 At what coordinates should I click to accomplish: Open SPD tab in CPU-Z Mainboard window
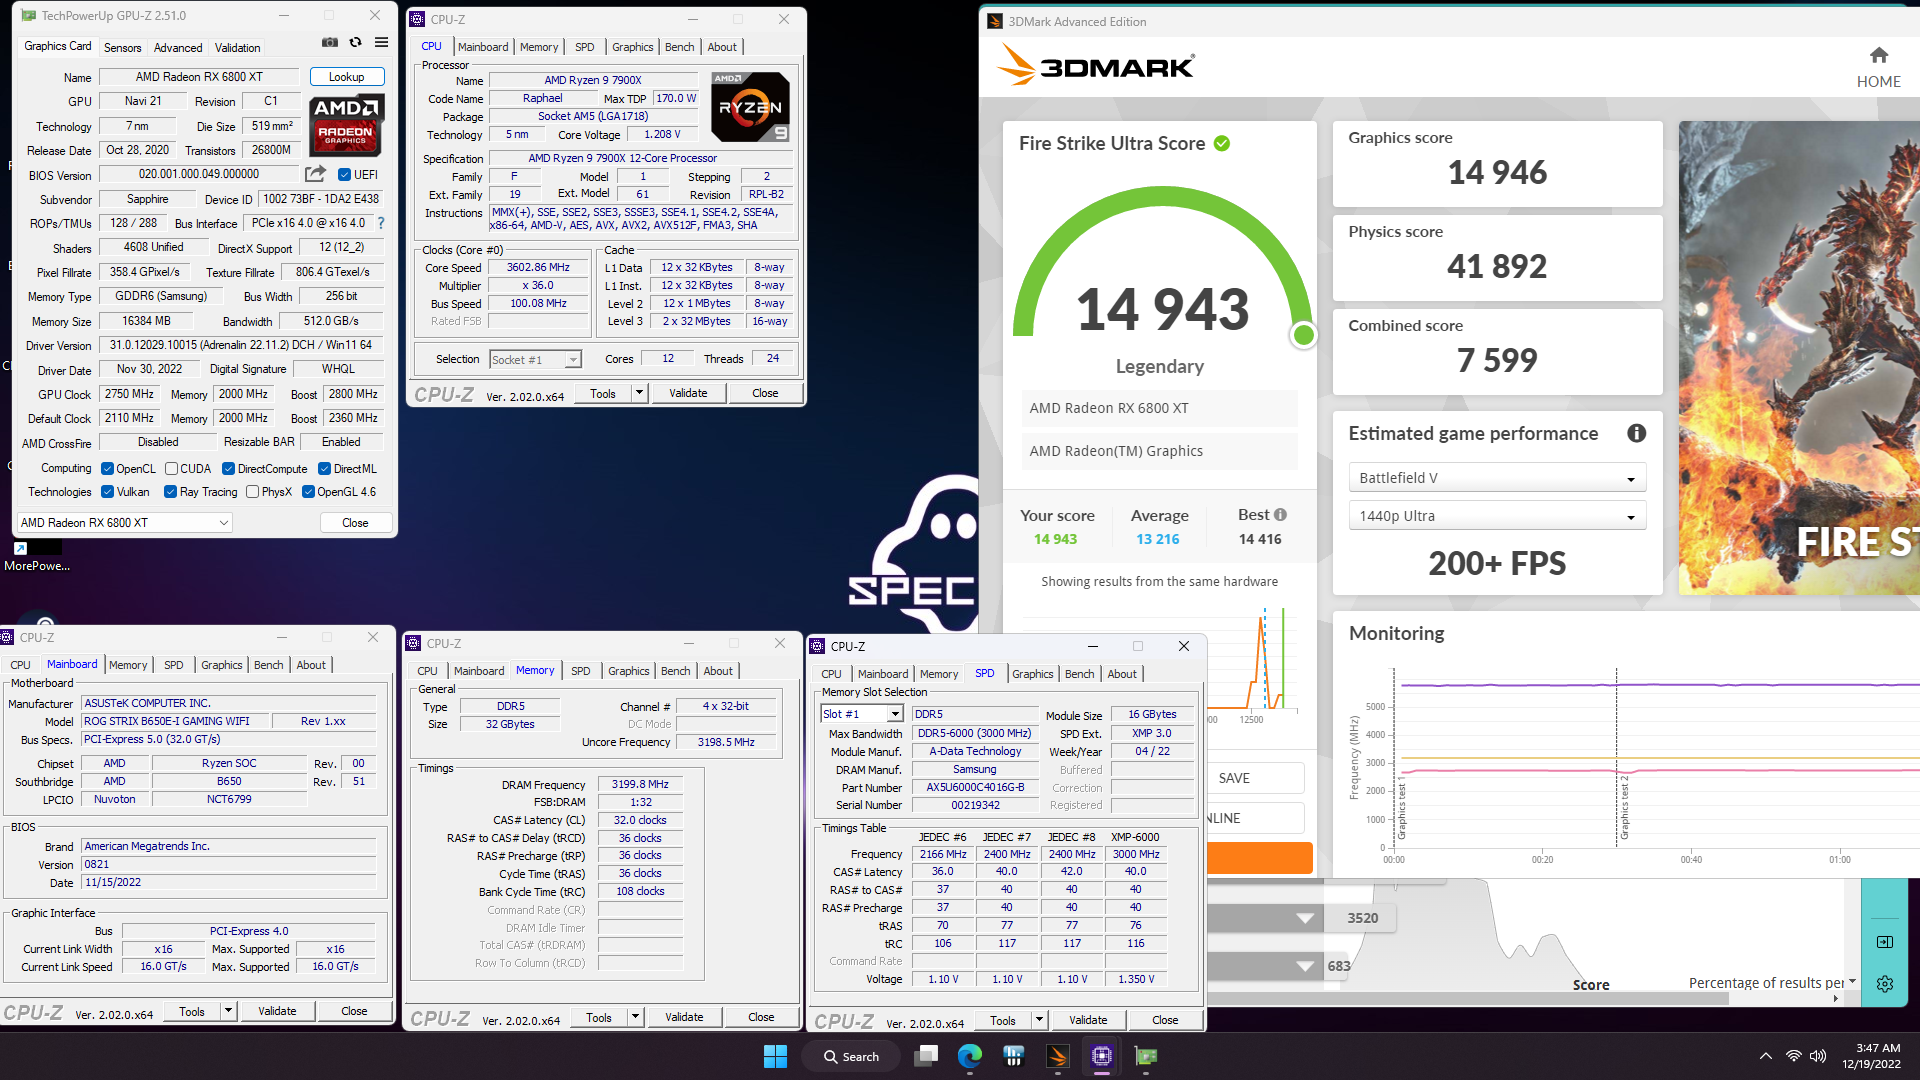(x=174, y=665)
